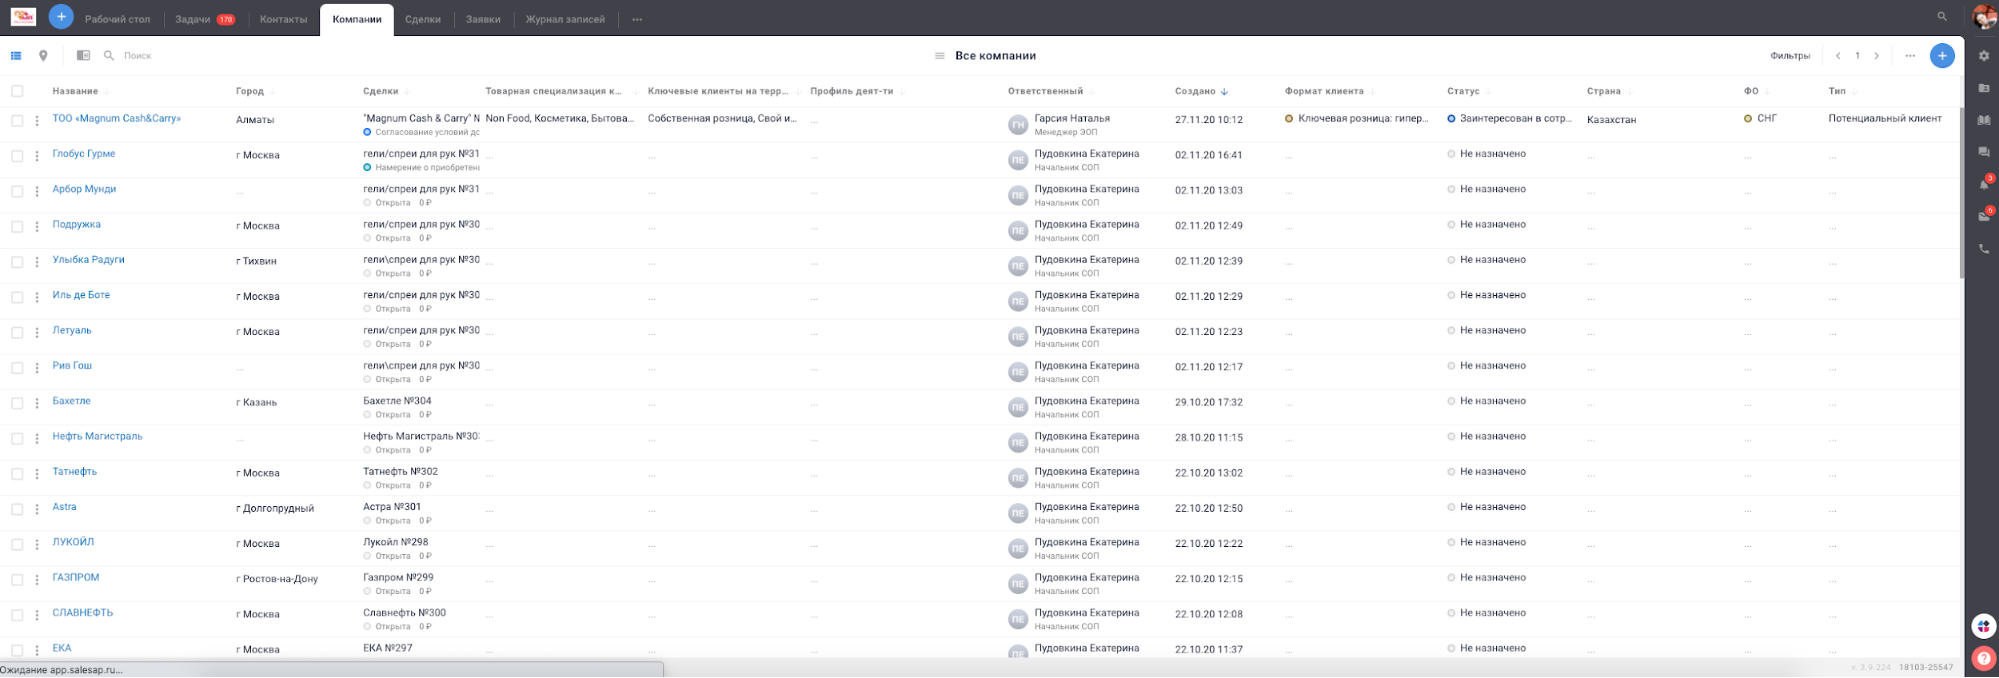Tick the select-all checkbox in the table header
This screenshot has height=678, width=1999.
17,91
